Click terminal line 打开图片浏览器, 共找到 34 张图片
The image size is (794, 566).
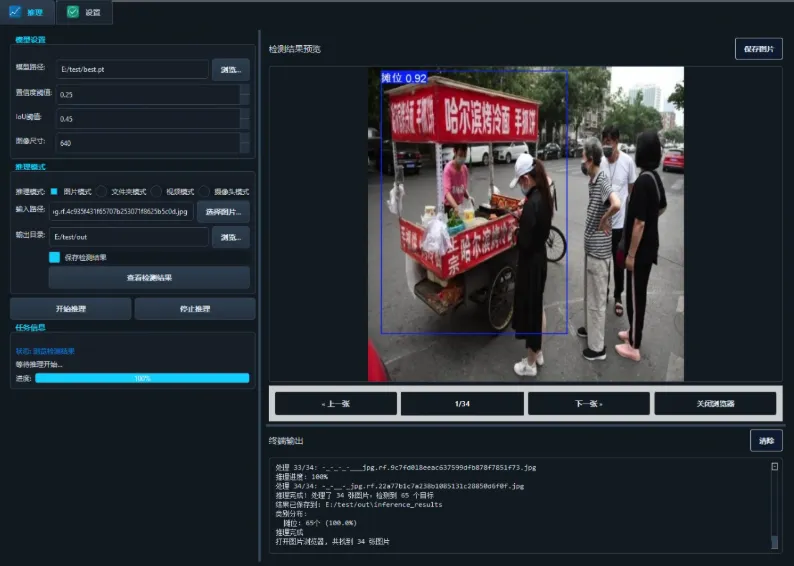333,542
